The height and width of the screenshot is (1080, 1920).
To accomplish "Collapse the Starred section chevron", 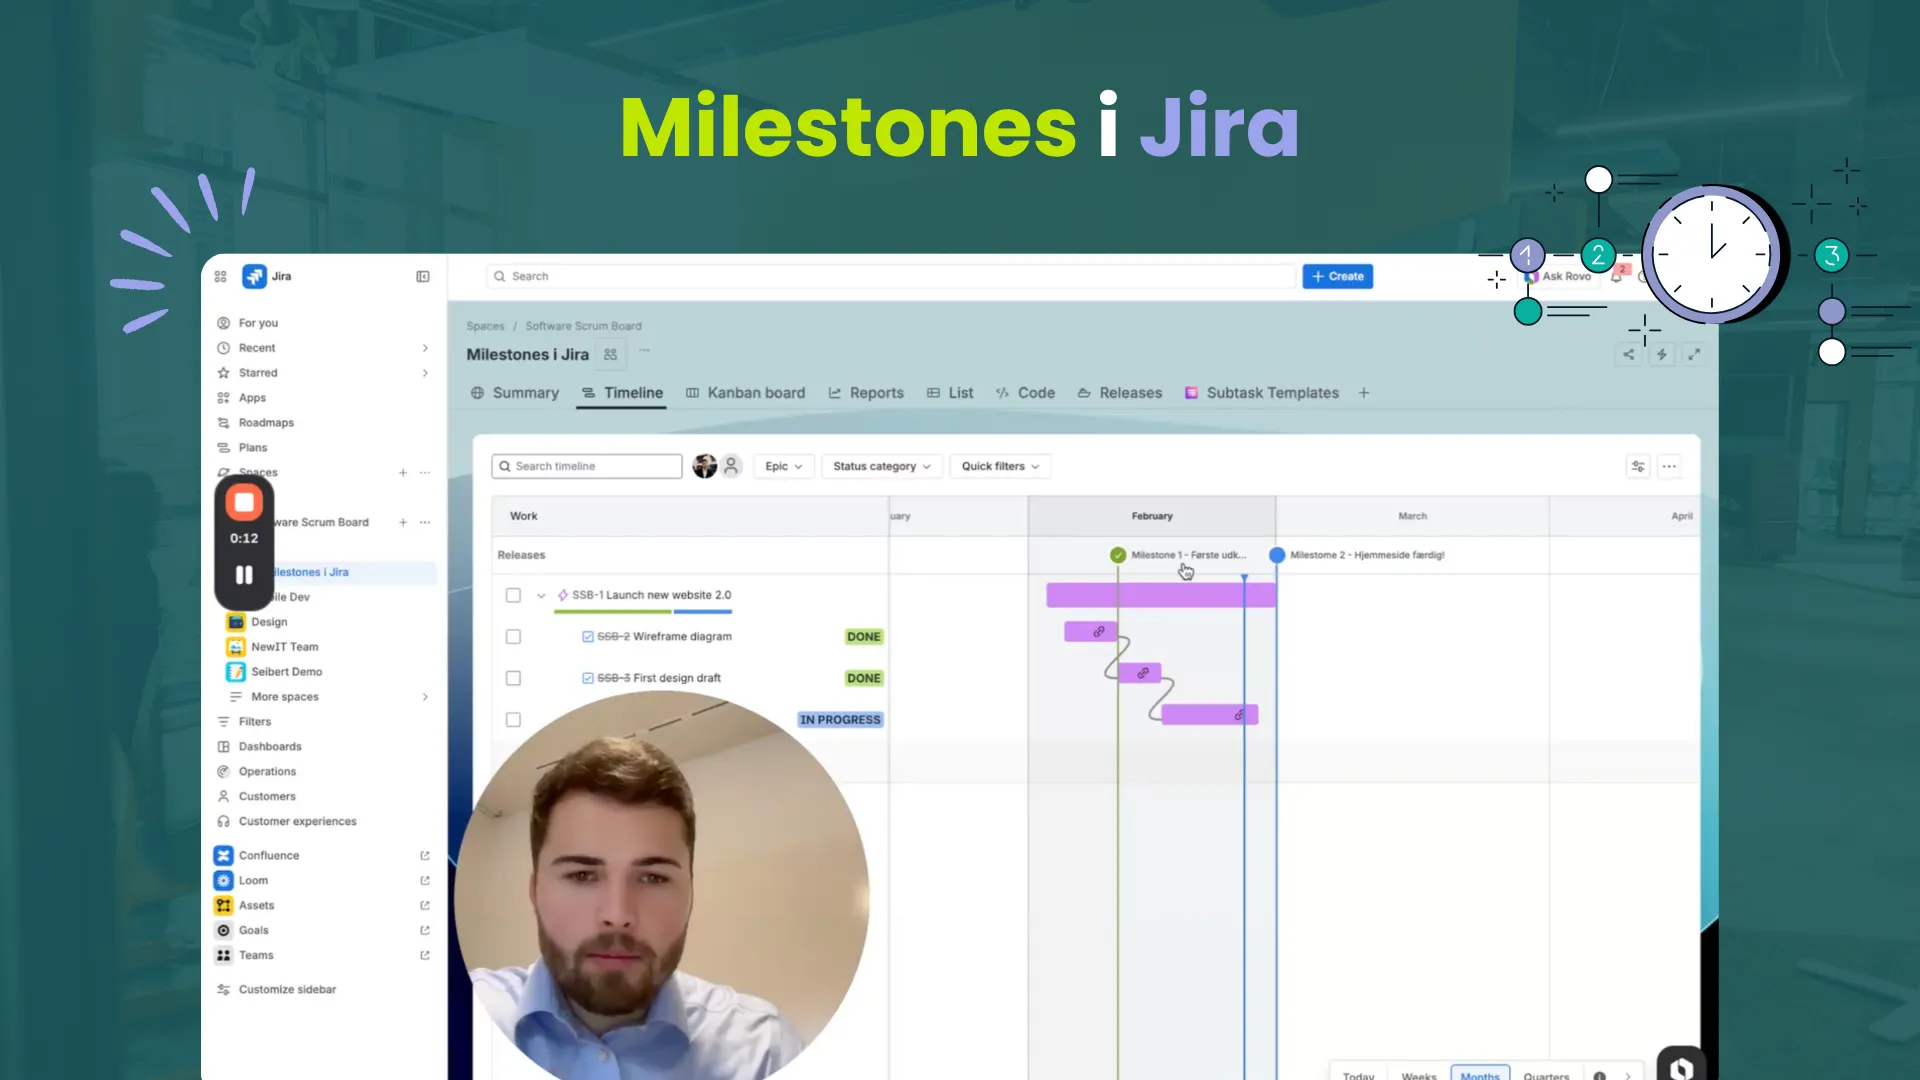I will (x=425, y=372).
